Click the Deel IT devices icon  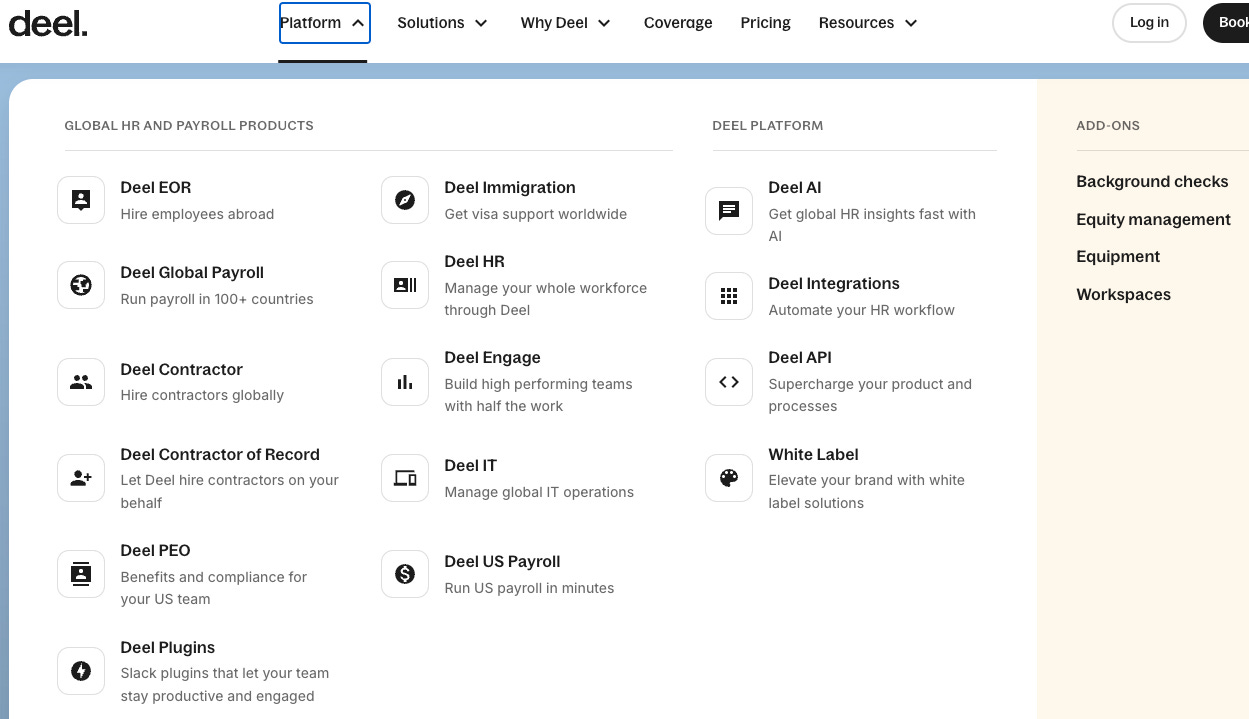coord(405,478)
